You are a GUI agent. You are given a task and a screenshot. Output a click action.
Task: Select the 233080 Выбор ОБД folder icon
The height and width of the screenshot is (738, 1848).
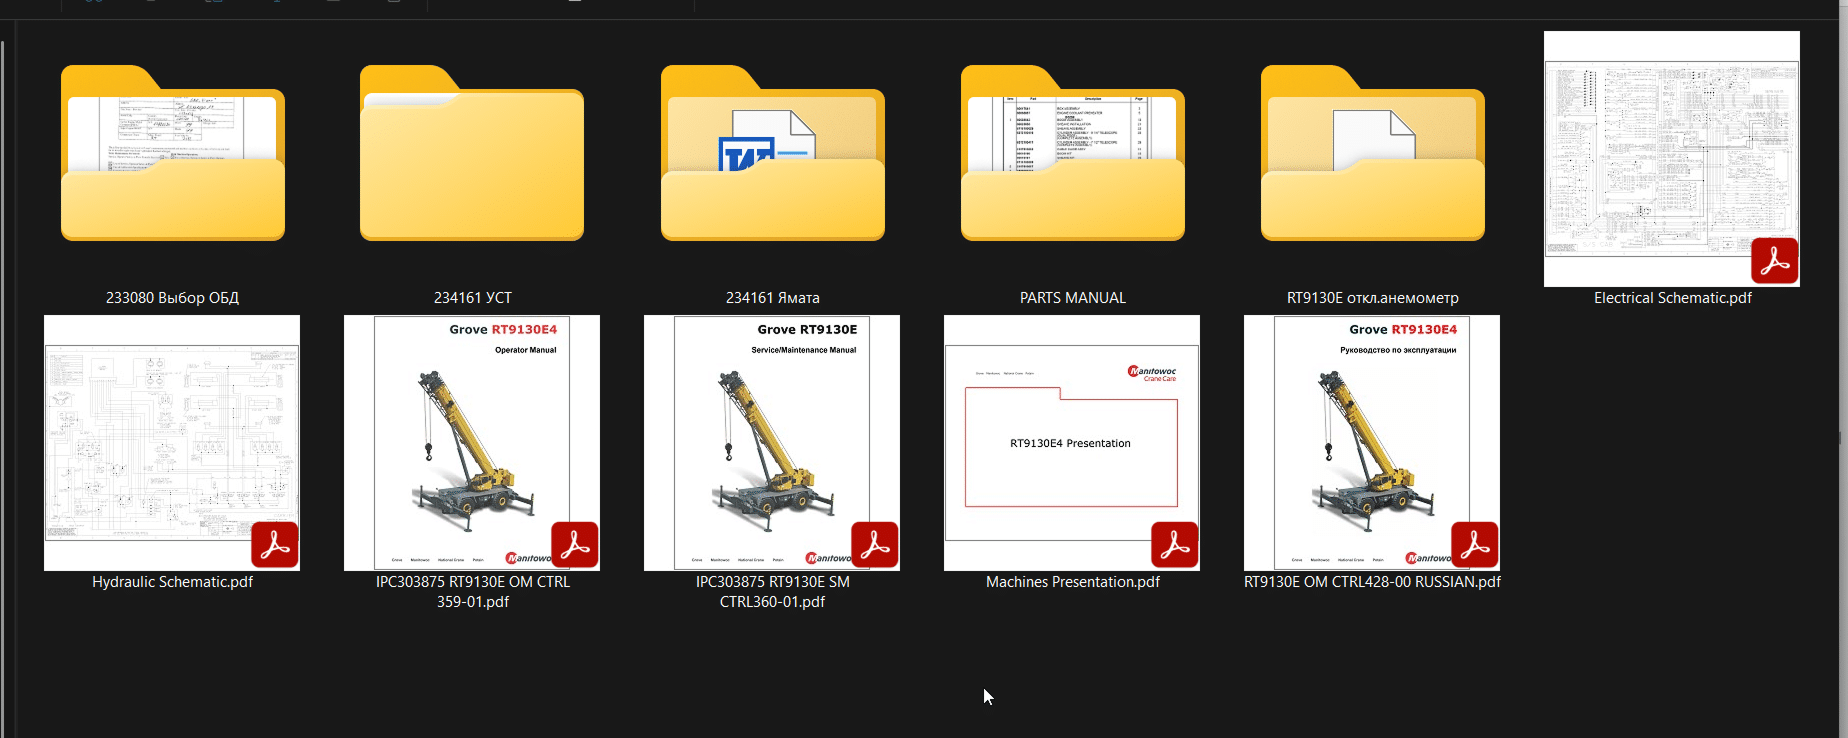pos(173,153)
